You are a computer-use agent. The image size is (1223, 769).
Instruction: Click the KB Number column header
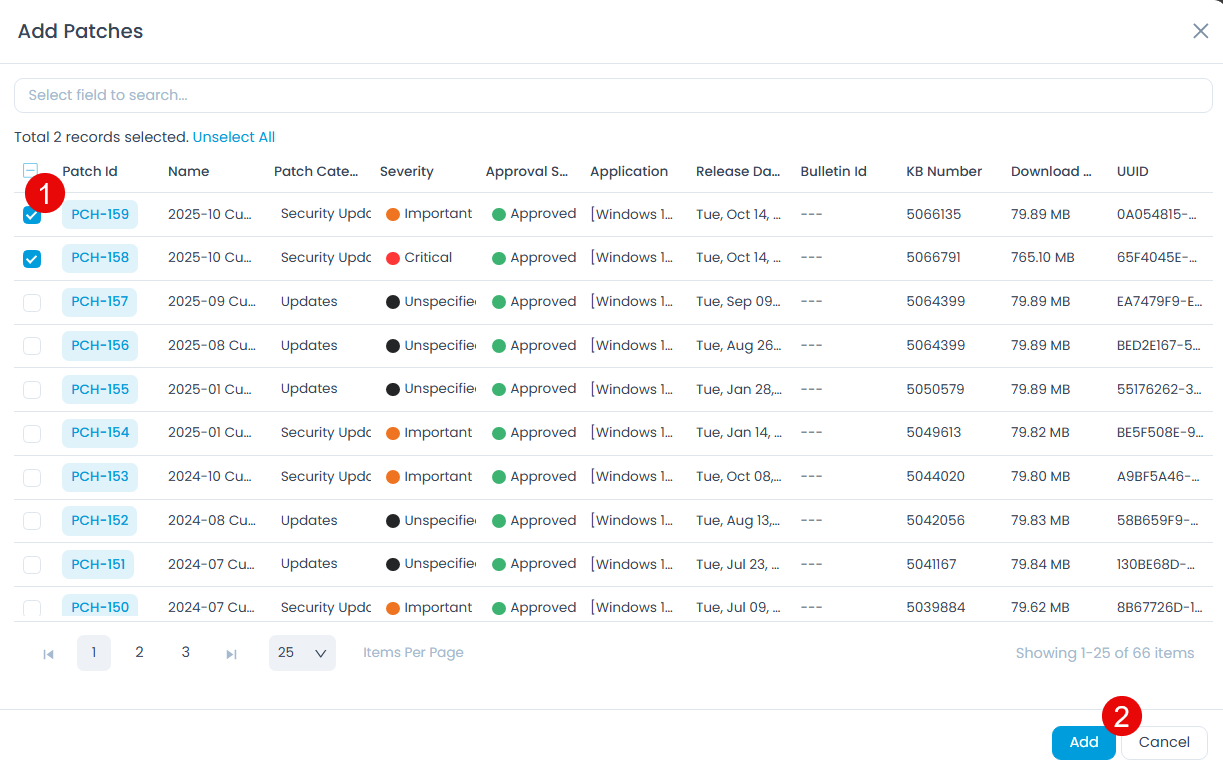[x=943, y=171]
